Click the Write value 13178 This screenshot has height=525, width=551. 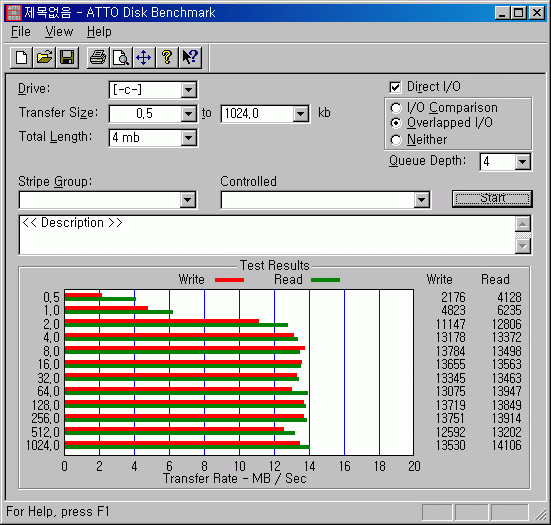pyautogui.click(x=451, y=337)
